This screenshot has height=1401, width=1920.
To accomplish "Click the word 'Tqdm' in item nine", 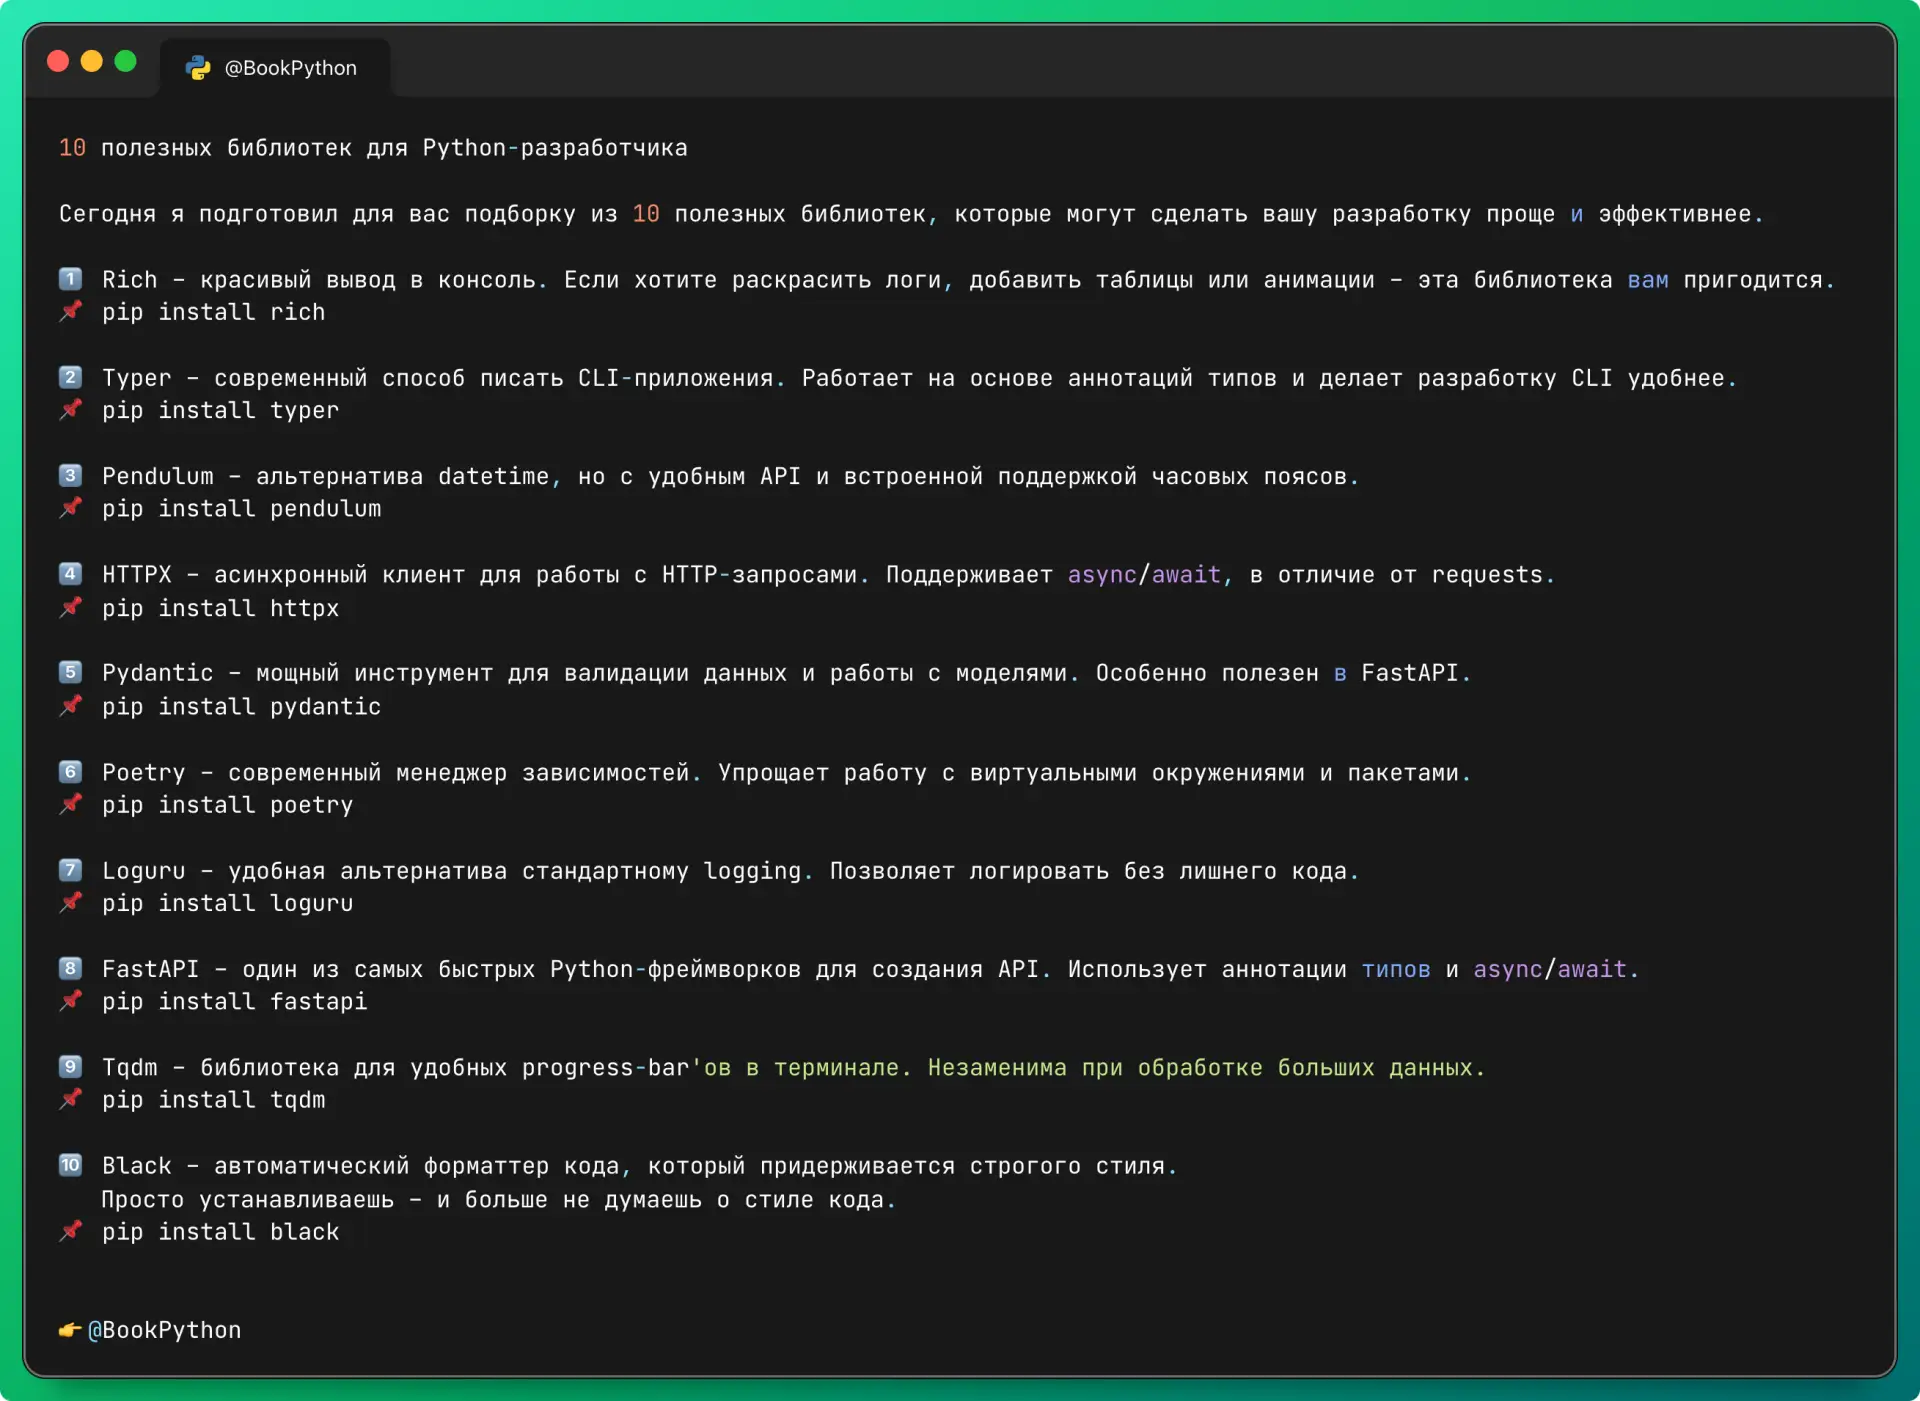I will [130, 1067].
